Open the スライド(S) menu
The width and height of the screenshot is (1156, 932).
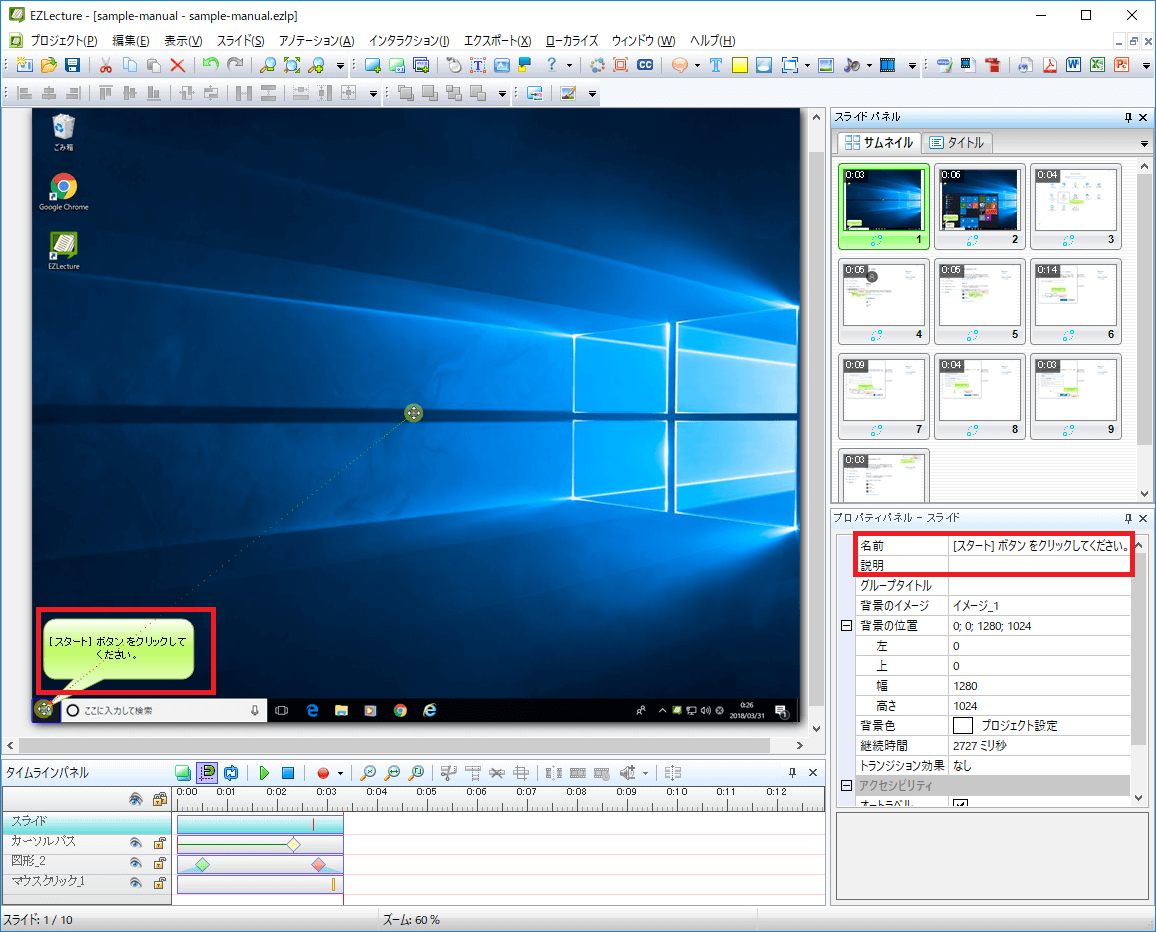(x=240, y=41)
